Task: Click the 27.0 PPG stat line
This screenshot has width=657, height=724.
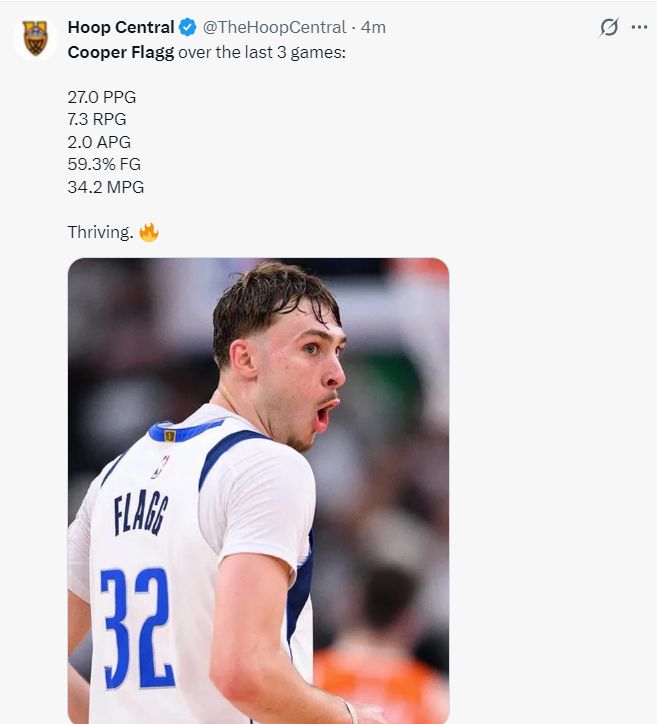Action: pos(101,97)
